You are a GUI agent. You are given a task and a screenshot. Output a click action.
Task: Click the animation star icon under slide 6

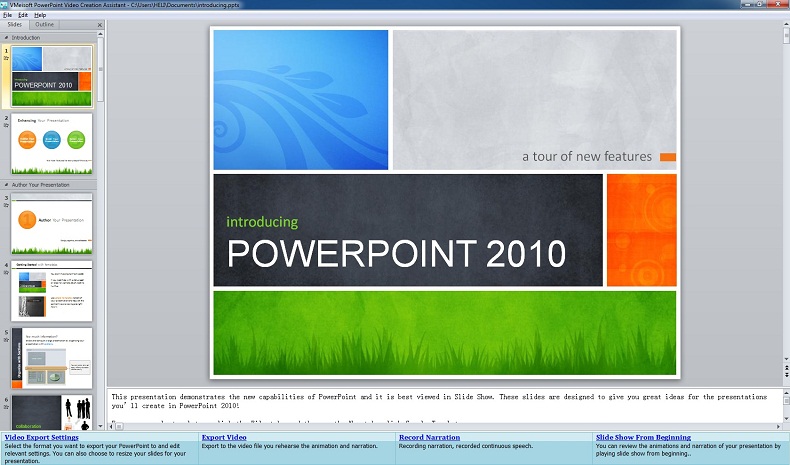point(6,407)
